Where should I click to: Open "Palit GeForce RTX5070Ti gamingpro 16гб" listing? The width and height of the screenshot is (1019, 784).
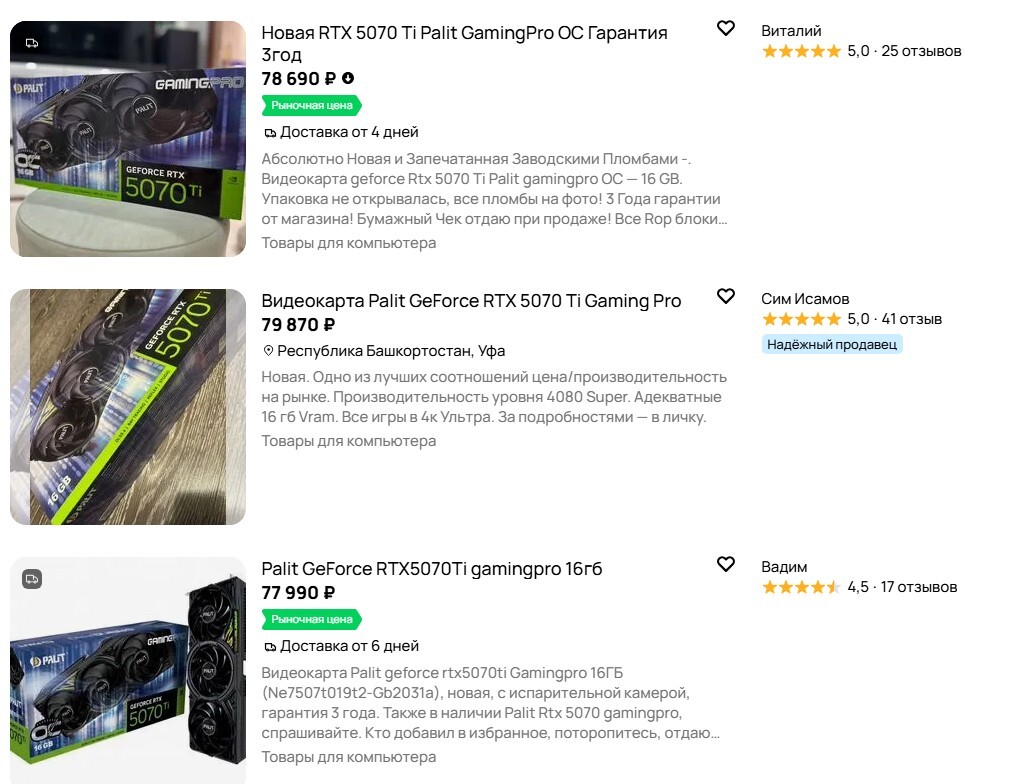tap(432, 569)
